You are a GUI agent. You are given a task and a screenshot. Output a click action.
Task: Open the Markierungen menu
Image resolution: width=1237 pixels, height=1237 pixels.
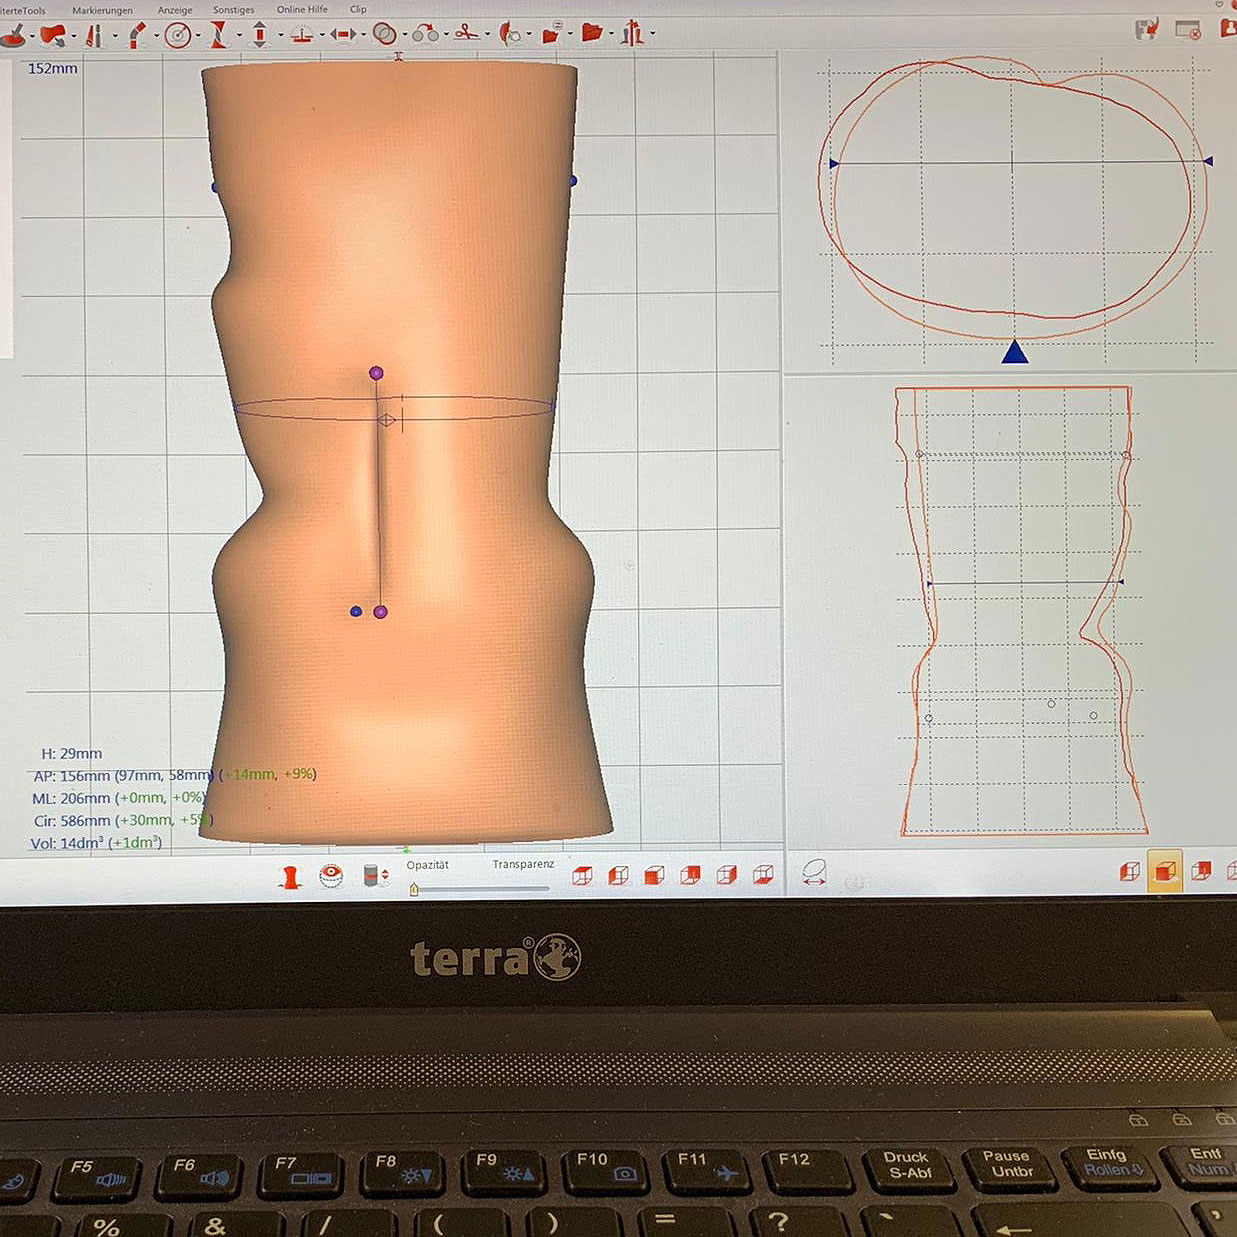point(102,10)
